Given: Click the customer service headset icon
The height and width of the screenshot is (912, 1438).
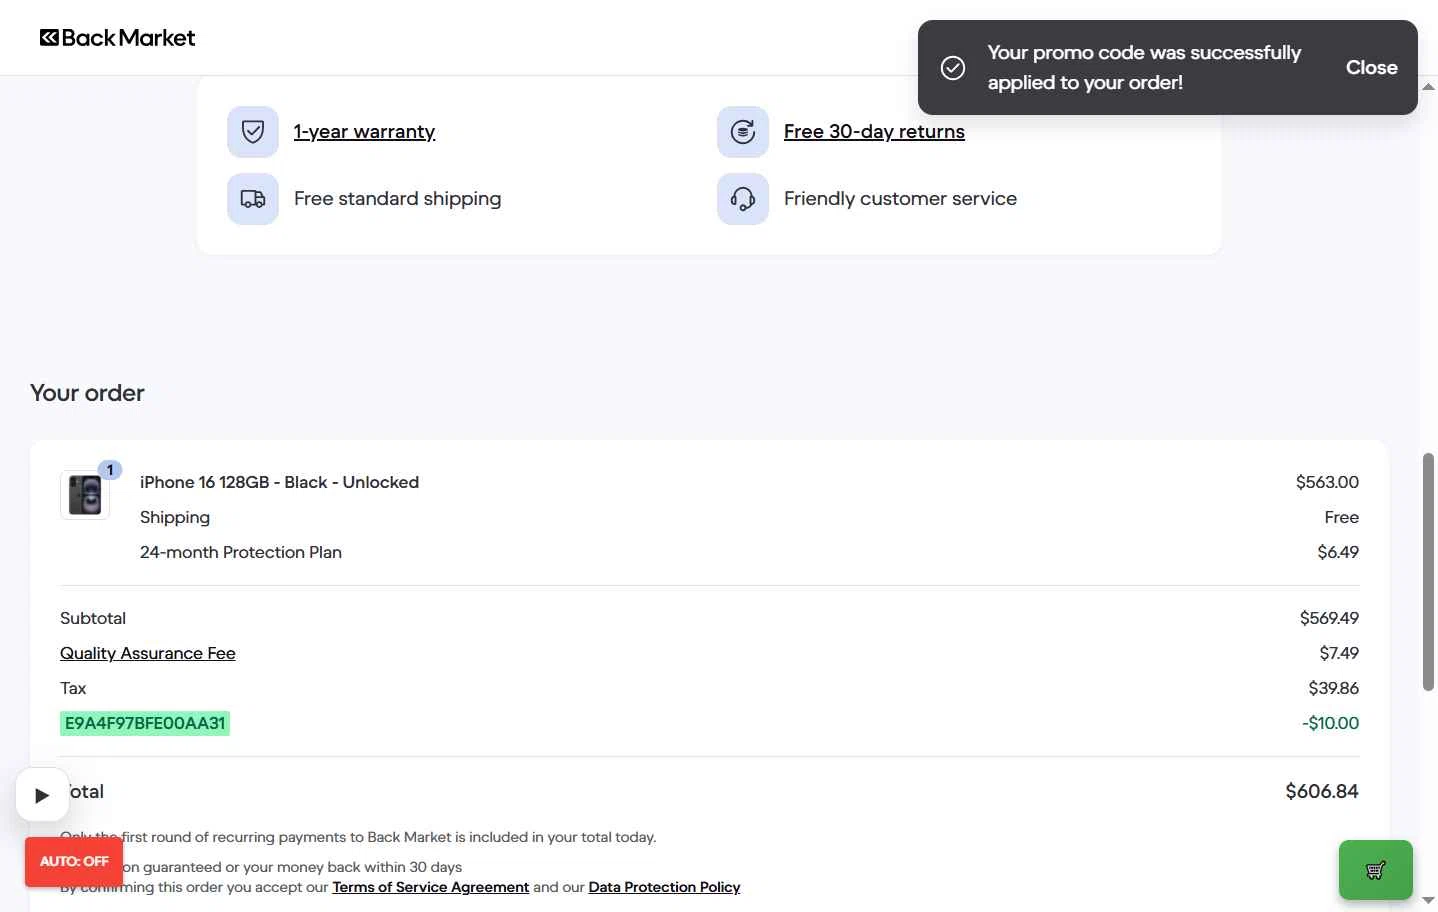Looking at the screenshot, I should coord(743,199).
